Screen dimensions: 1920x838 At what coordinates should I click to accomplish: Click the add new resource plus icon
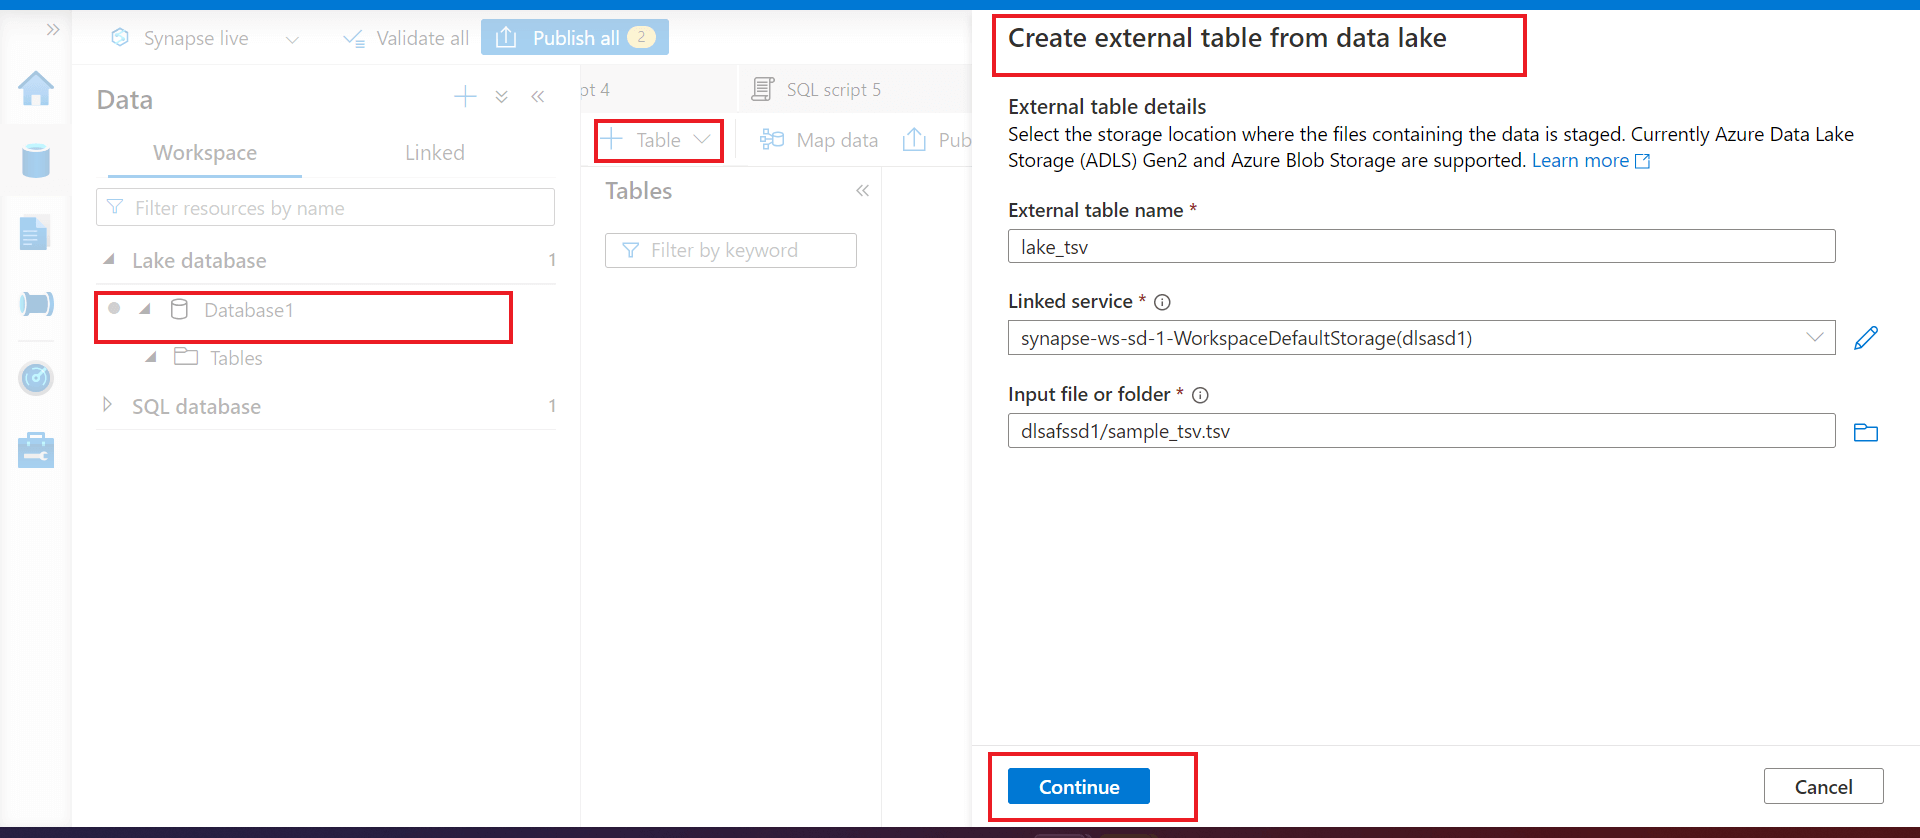pos(465,97)
